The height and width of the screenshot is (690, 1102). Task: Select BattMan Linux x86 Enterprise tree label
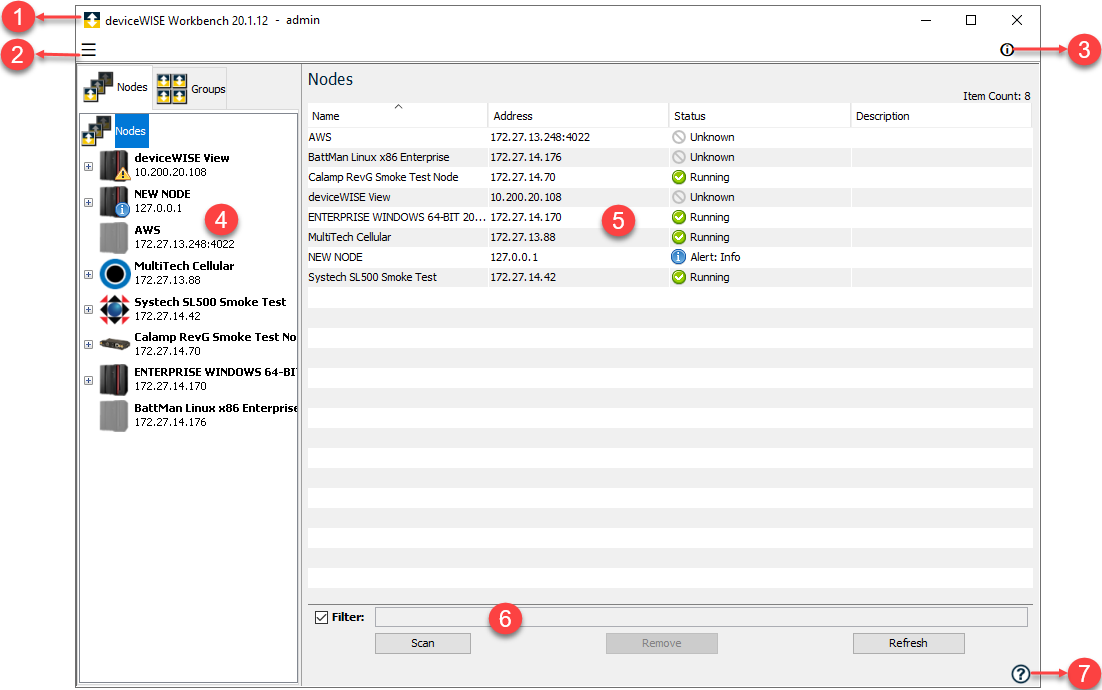coord(216,408)
